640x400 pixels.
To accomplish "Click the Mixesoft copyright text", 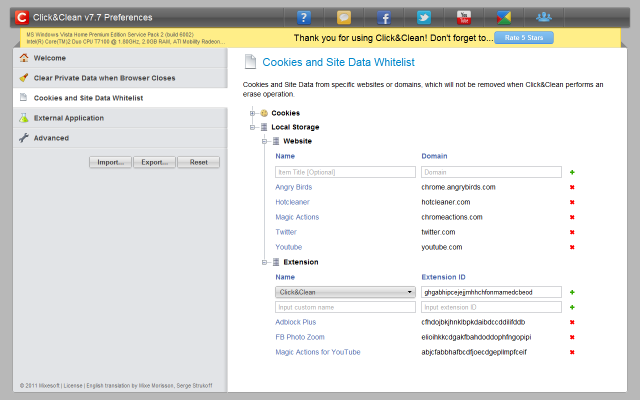I will coord(40,386).
